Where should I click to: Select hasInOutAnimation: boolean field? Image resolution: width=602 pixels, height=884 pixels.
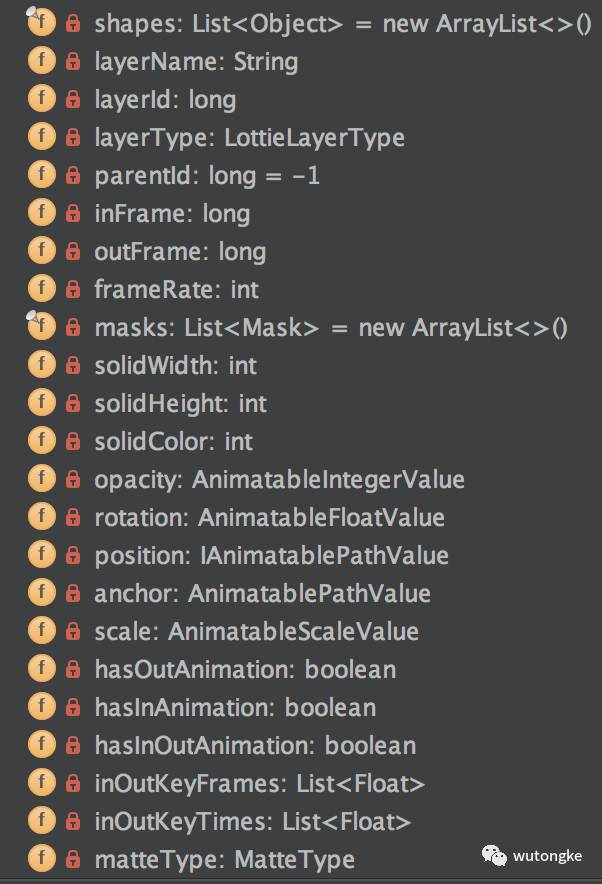point(255,745)
